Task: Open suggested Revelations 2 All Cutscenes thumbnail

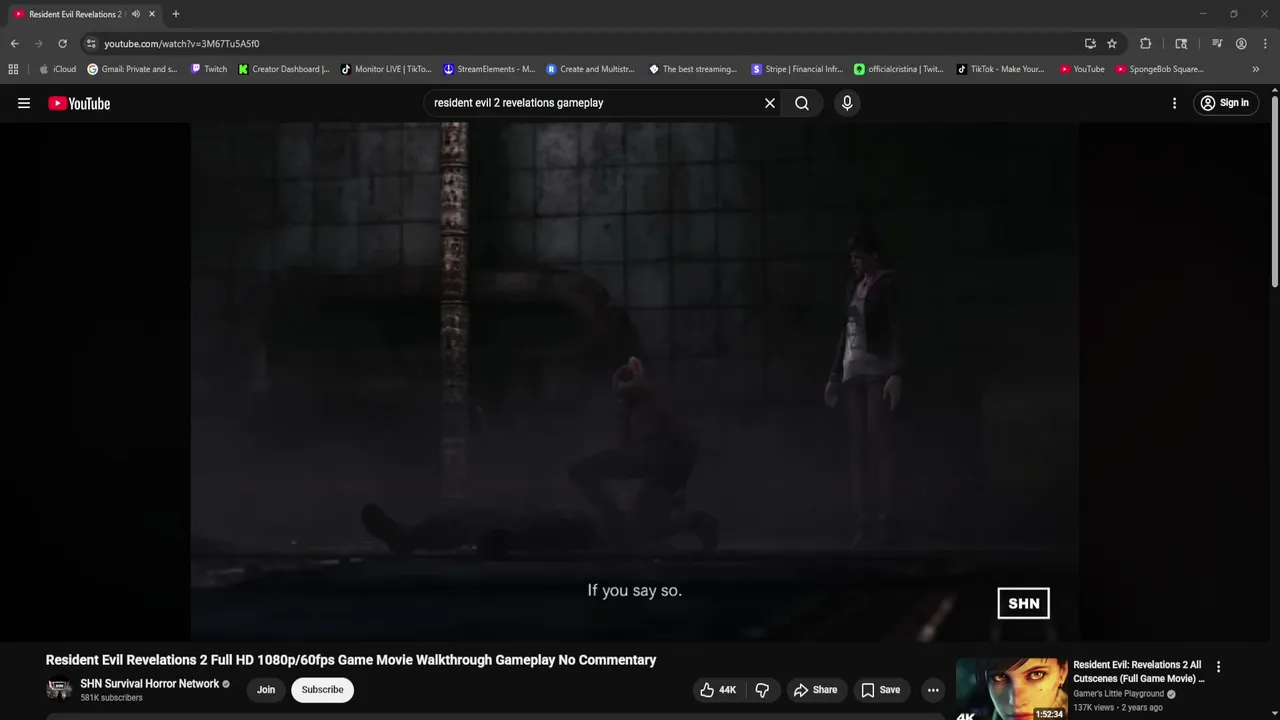Action: [1011, 689]
